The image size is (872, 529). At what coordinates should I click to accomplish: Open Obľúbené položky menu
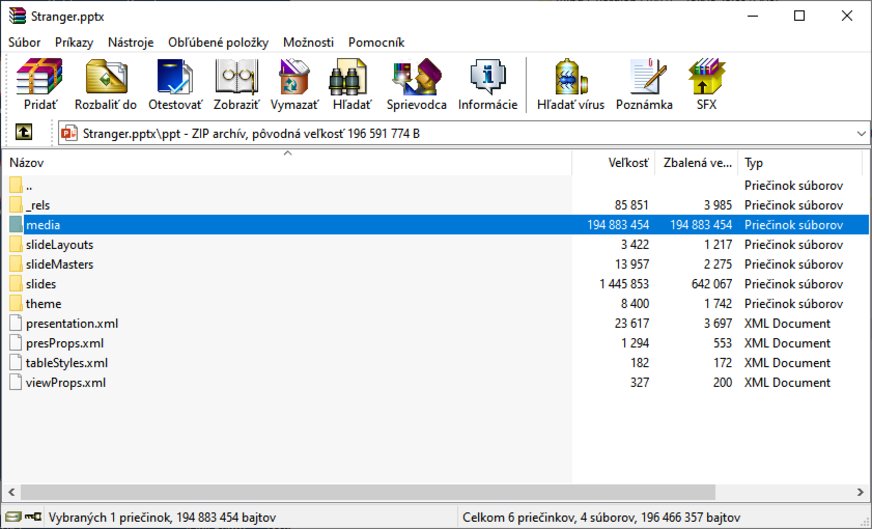pyautogui.click(x=218, y=42)
